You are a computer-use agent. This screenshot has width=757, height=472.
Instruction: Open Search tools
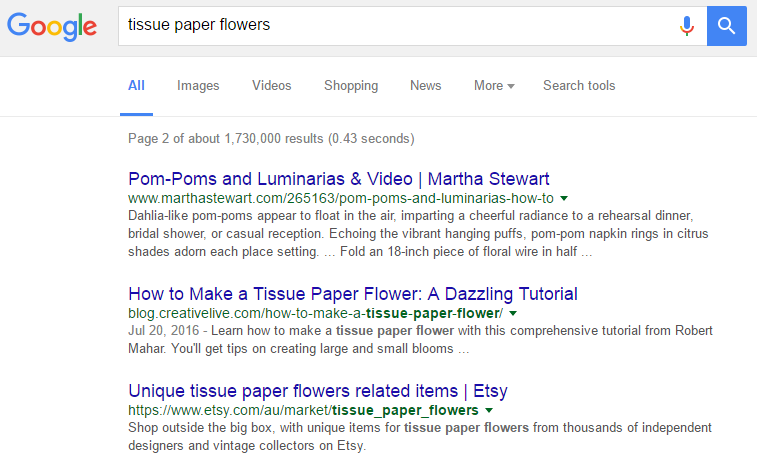tap(579, 86)
